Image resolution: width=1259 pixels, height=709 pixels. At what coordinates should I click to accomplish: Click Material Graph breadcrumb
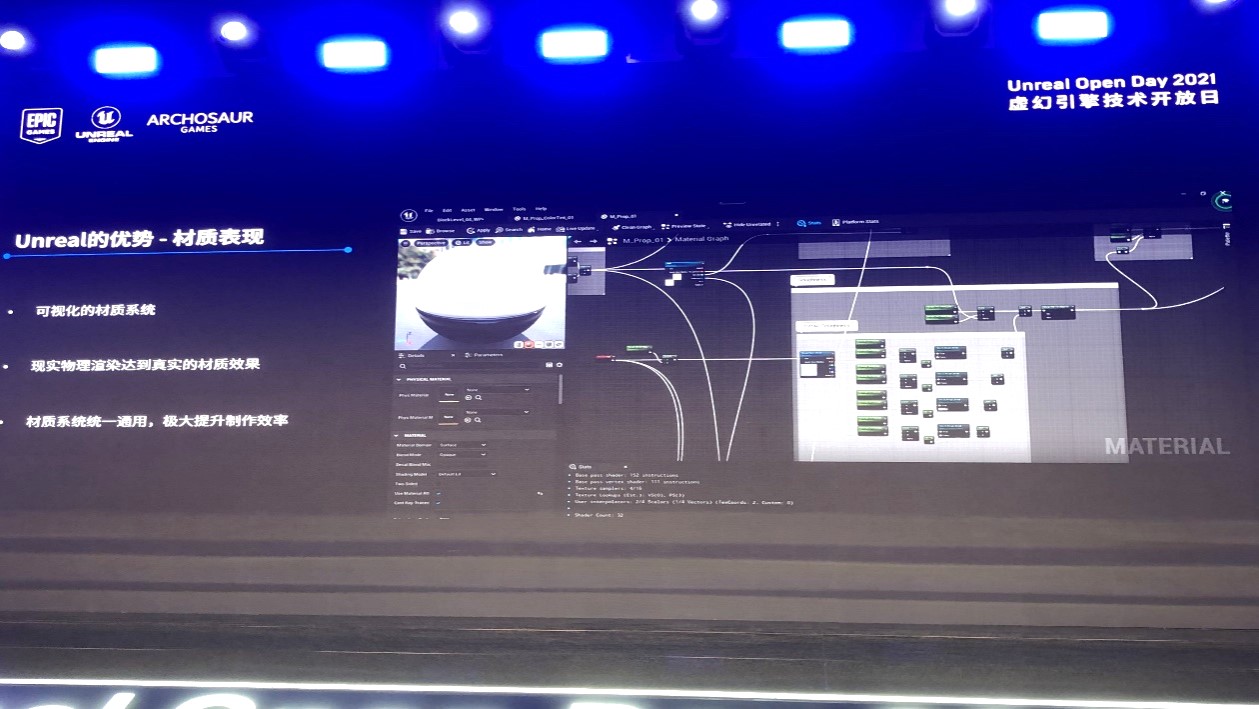point(702,239)
